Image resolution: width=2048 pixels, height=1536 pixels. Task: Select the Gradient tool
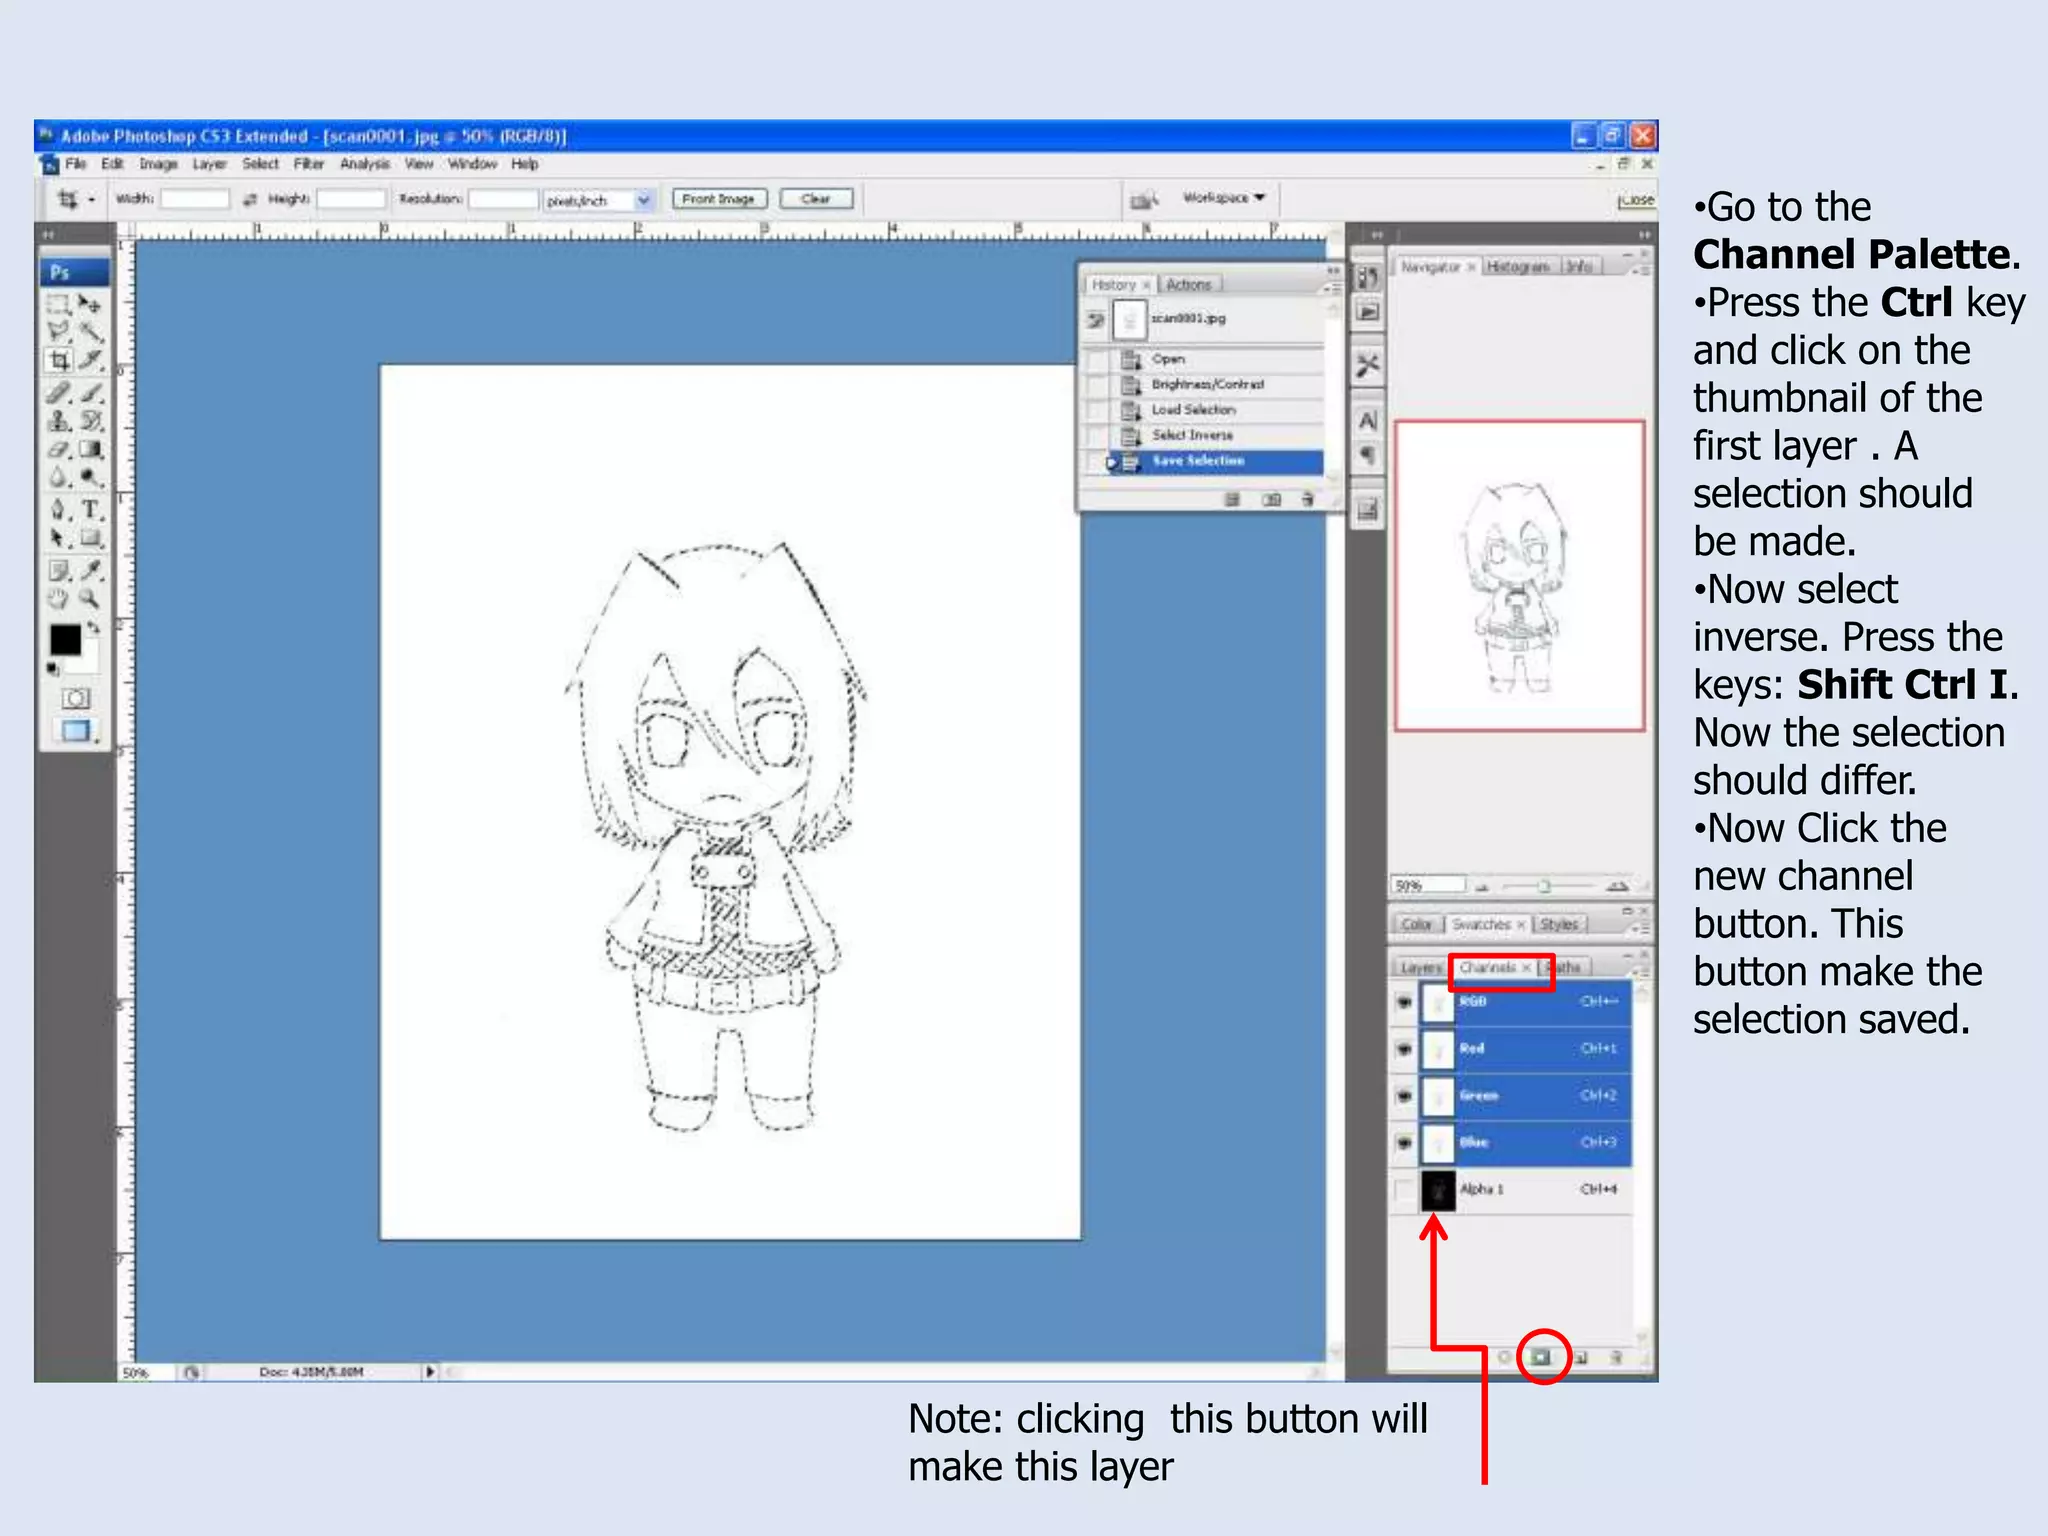click(91, 450)
